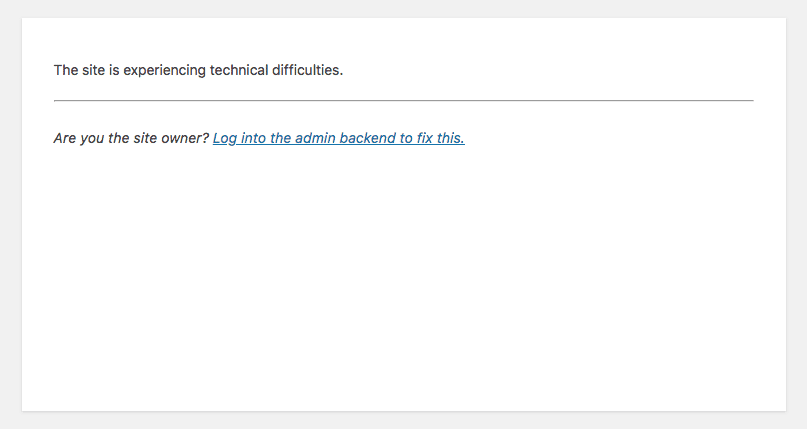This screenshot has width=807, height=429.
Task: Click the empty white area below the link
Action: [x=403, y=280]
